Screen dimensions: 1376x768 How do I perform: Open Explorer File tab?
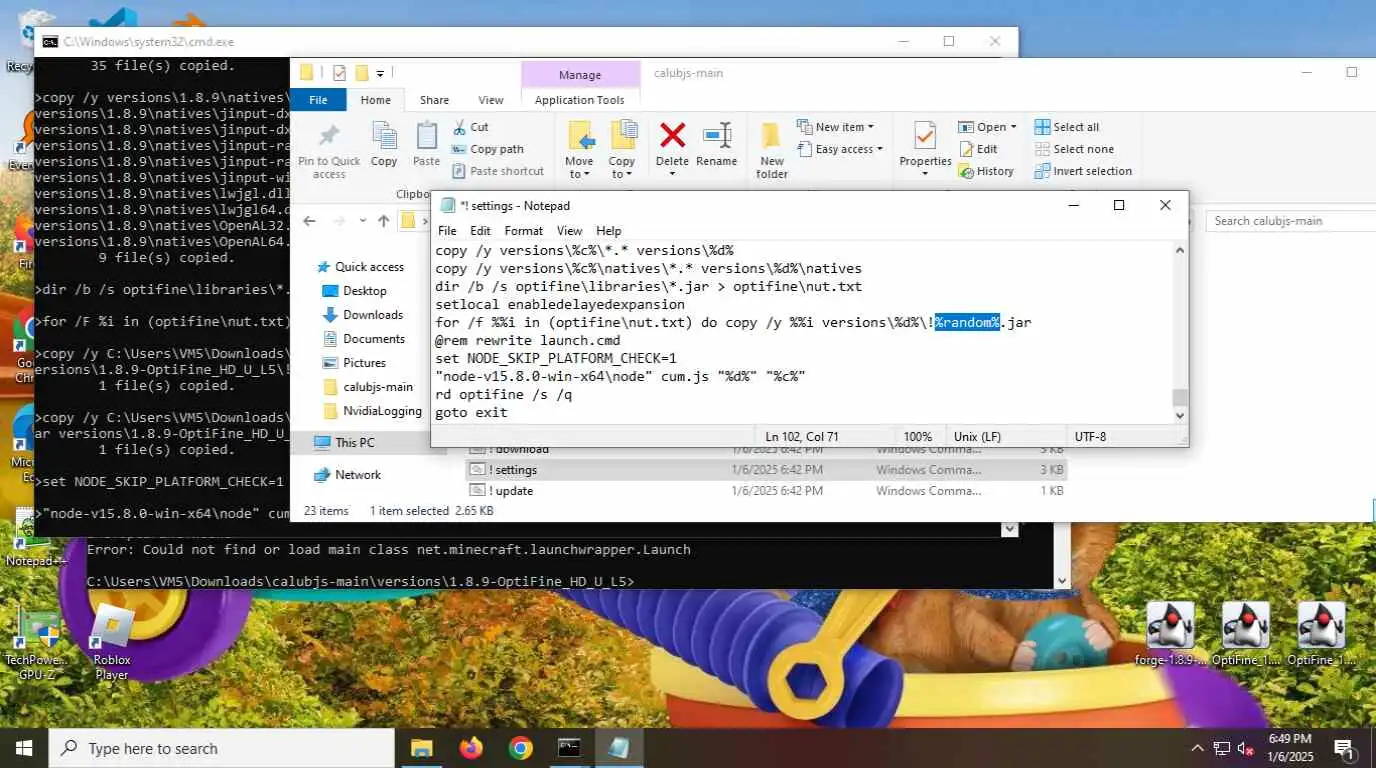318,100
